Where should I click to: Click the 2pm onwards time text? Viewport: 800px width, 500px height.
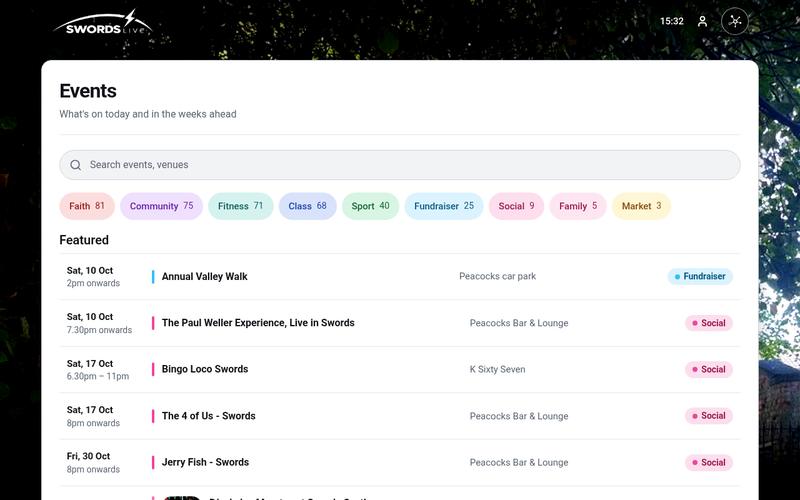coord(93,283)
